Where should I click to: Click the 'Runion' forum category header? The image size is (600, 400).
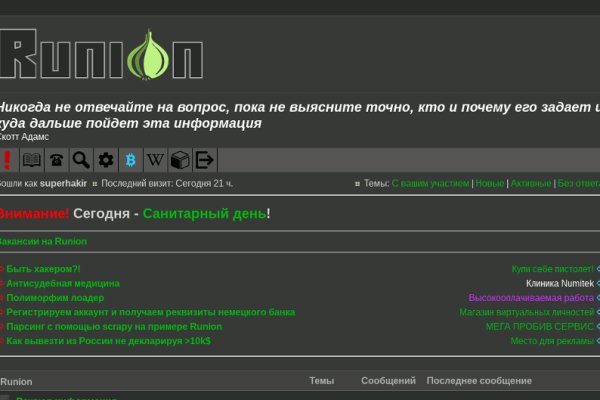point(16,381)
